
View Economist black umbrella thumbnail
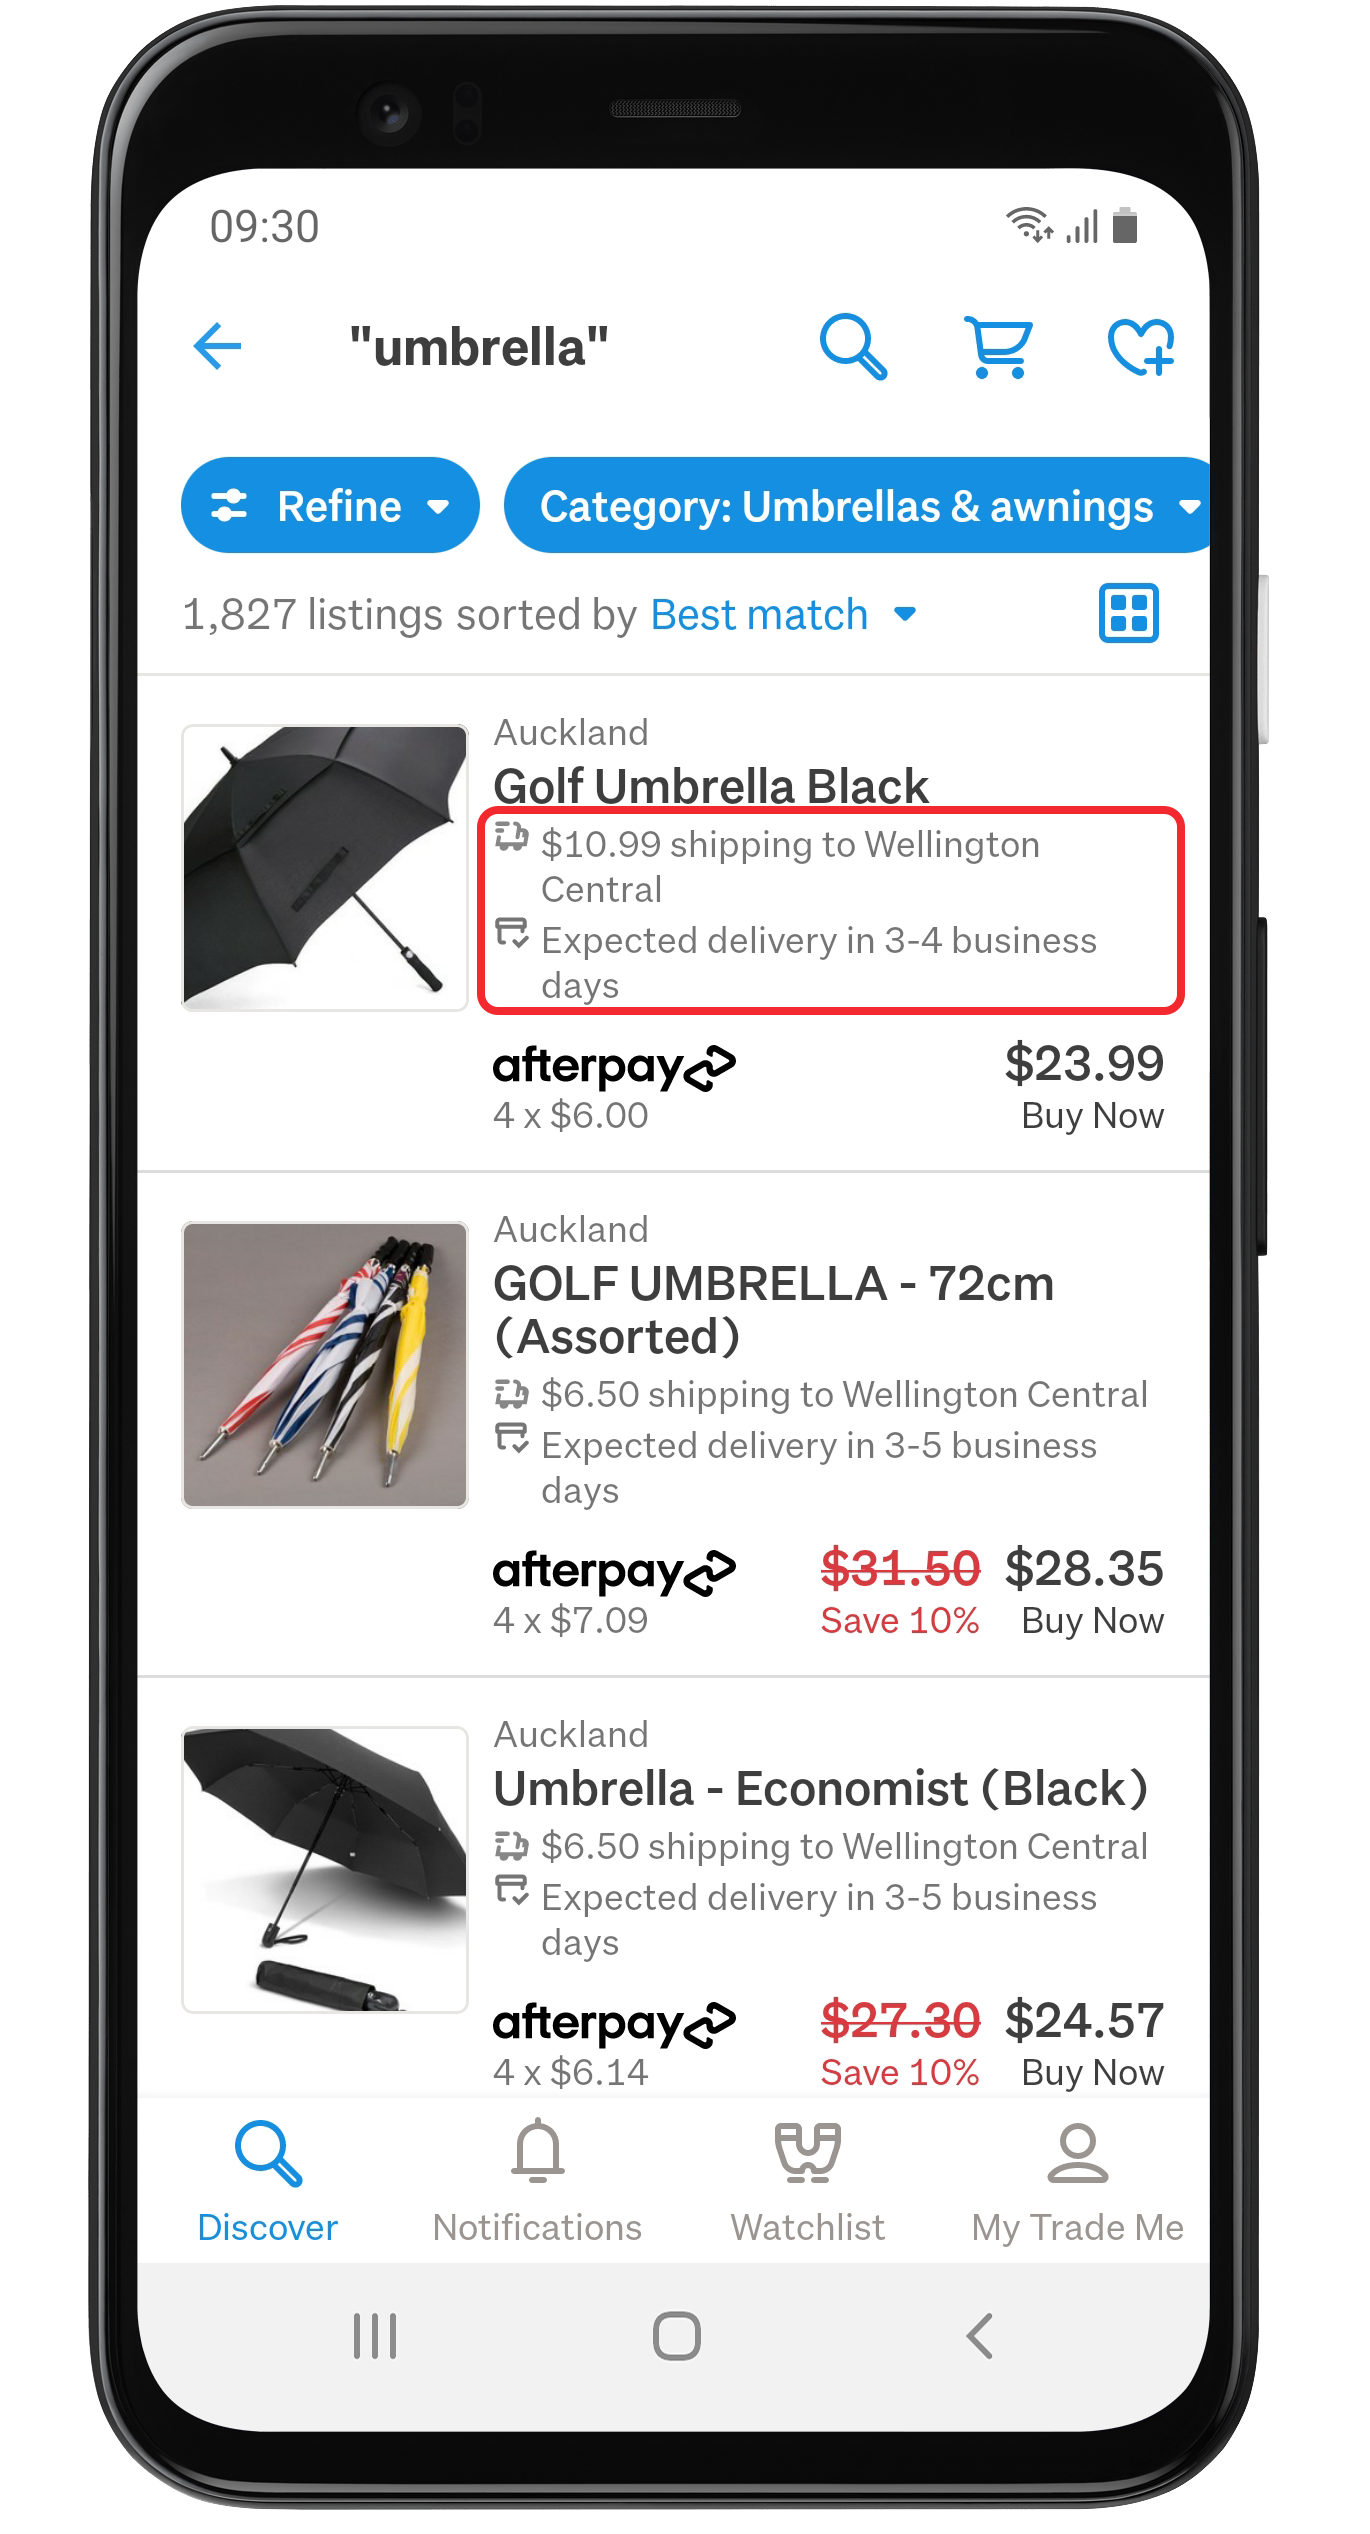click(x=325, y=1869)
